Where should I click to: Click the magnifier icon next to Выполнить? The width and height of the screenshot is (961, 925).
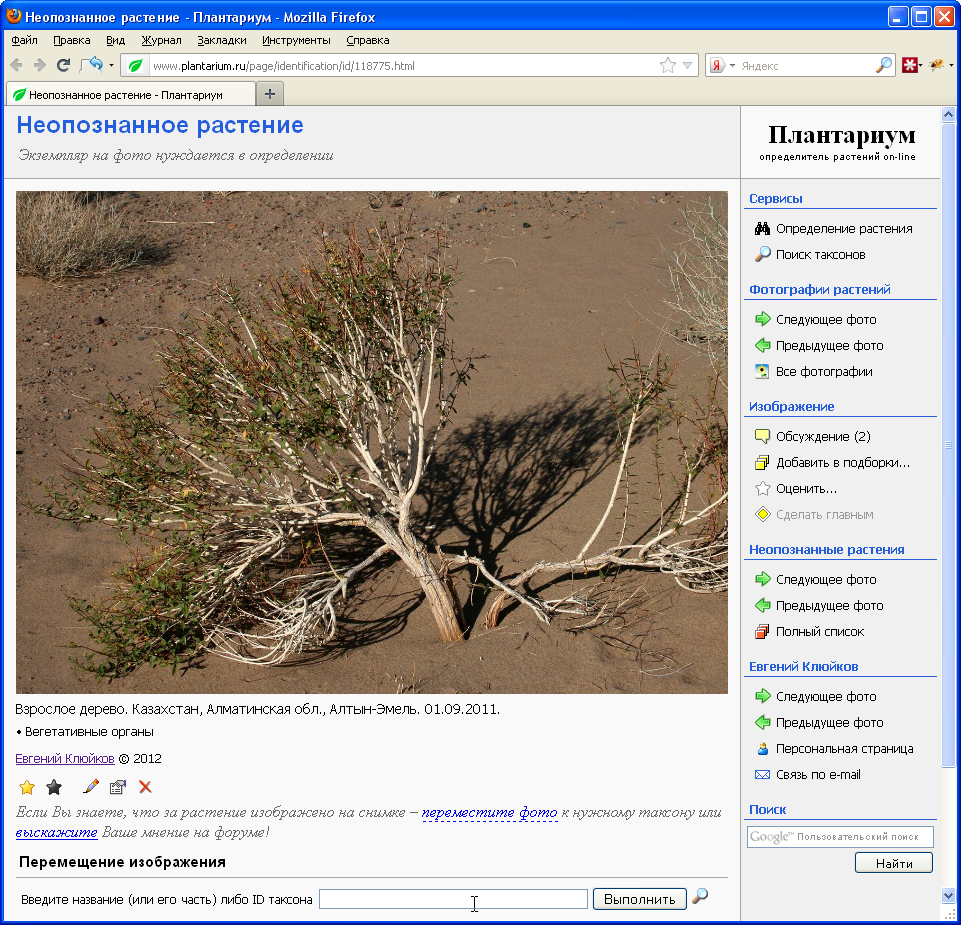click(x=700, y=897)
